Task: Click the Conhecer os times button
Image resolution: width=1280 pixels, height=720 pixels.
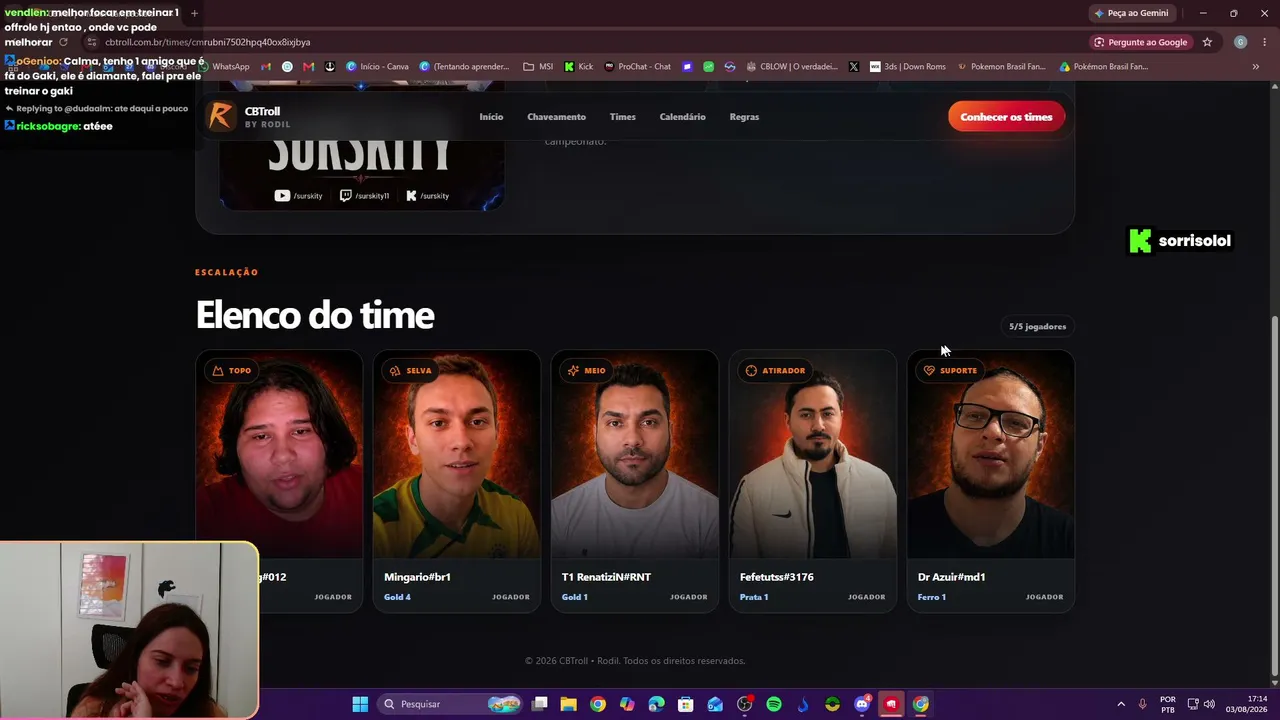Action: tap(1006, 117)
